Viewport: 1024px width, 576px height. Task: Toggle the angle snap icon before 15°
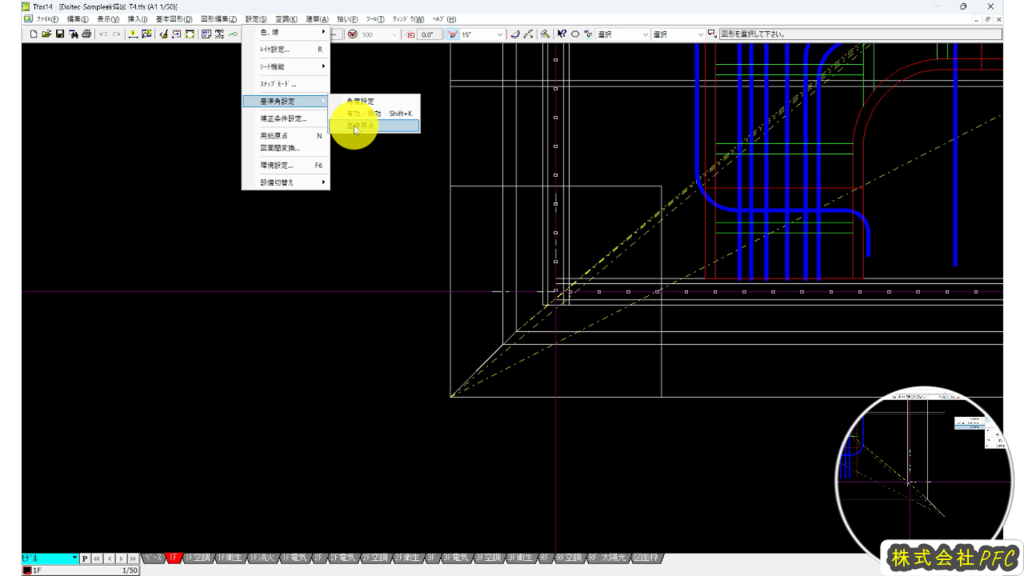(452, 34)
